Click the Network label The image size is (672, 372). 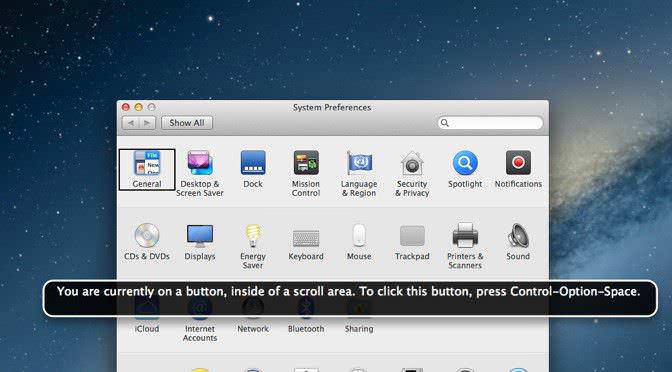253,329
